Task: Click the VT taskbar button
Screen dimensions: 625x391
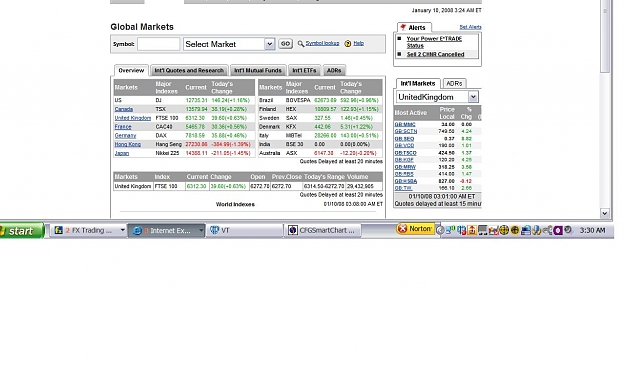Action: coord(246,230)
